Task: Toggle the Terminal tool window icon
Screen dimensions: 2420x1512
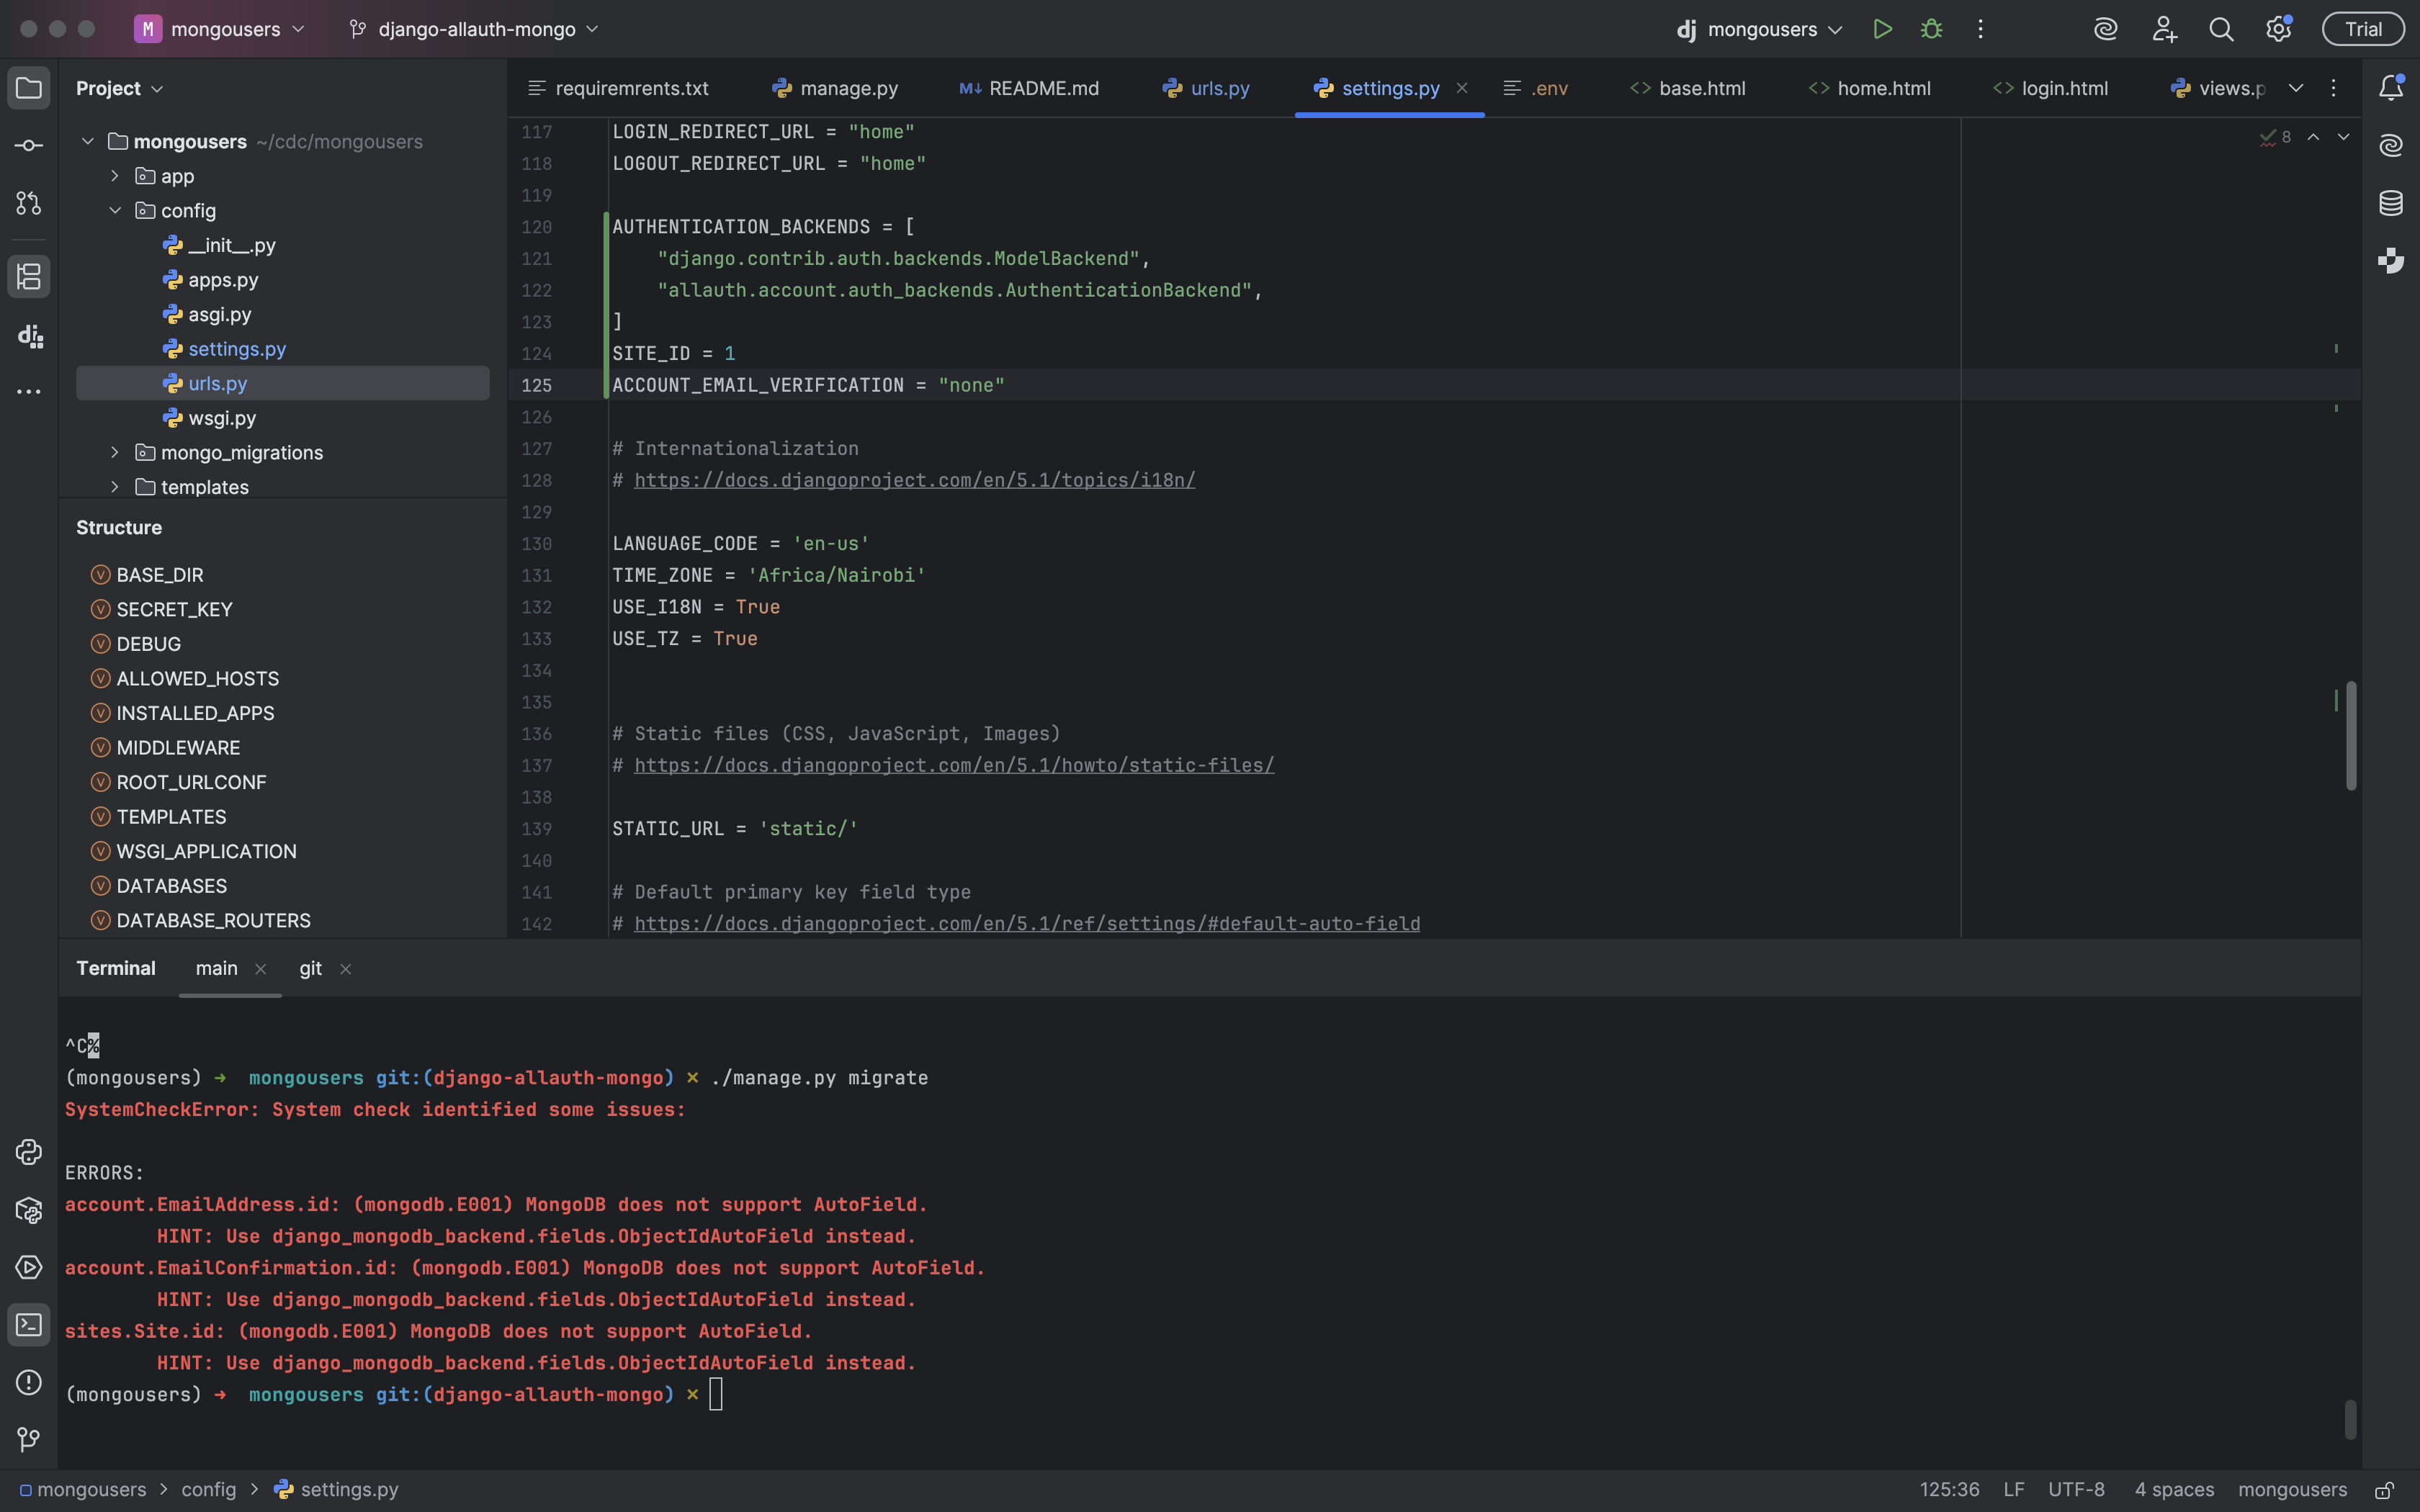Action: point(29,1325)
